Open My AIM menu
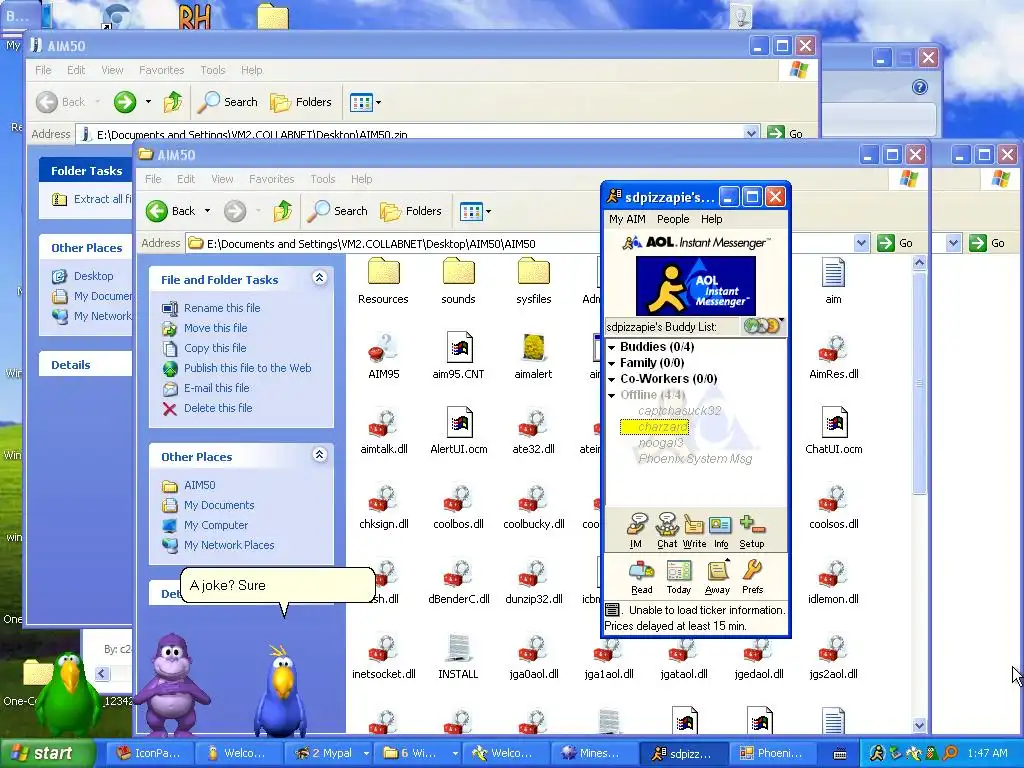Screen dimensions: 1024x768 pos(627,219)
